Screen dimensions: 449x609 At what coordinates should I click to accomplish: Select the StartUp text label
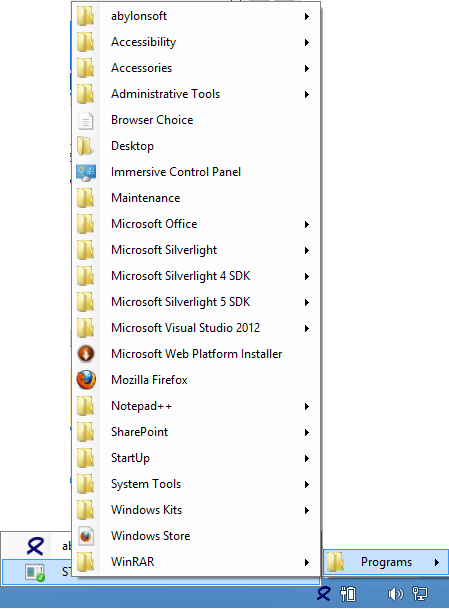coord(130,458)
